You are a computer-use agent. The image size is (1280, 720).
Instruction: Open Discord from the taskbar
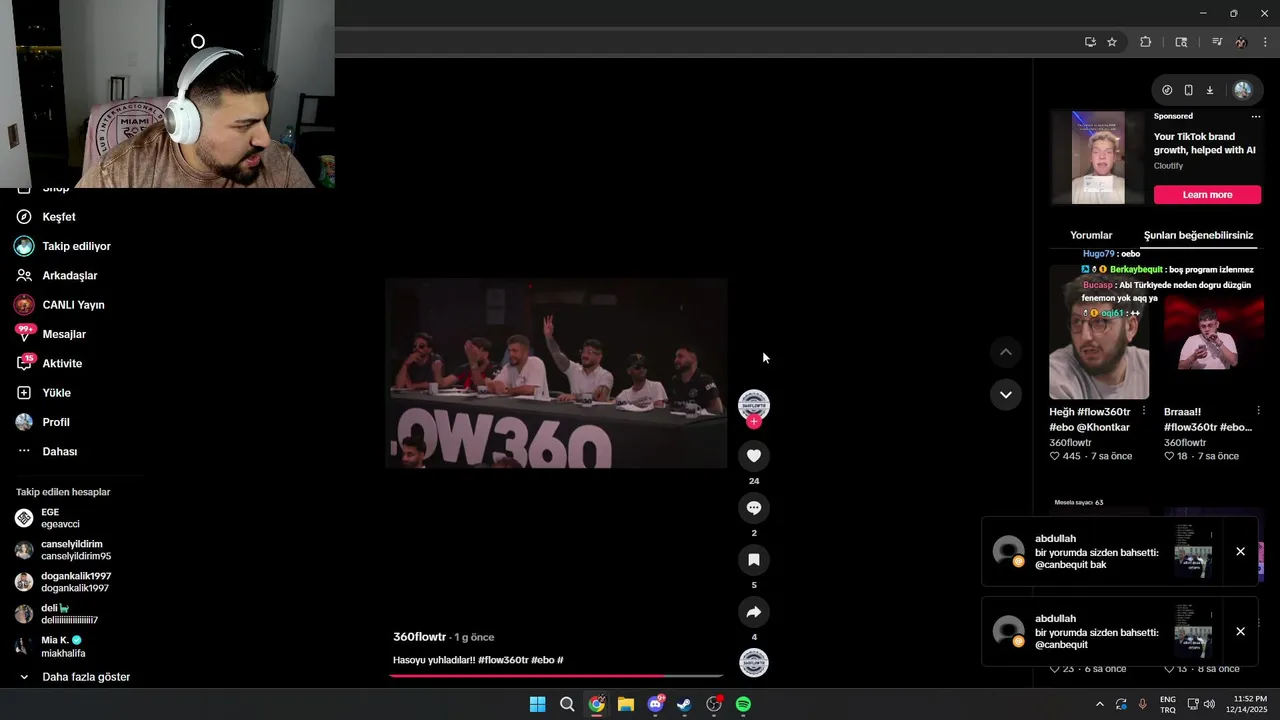click(655, 704)
